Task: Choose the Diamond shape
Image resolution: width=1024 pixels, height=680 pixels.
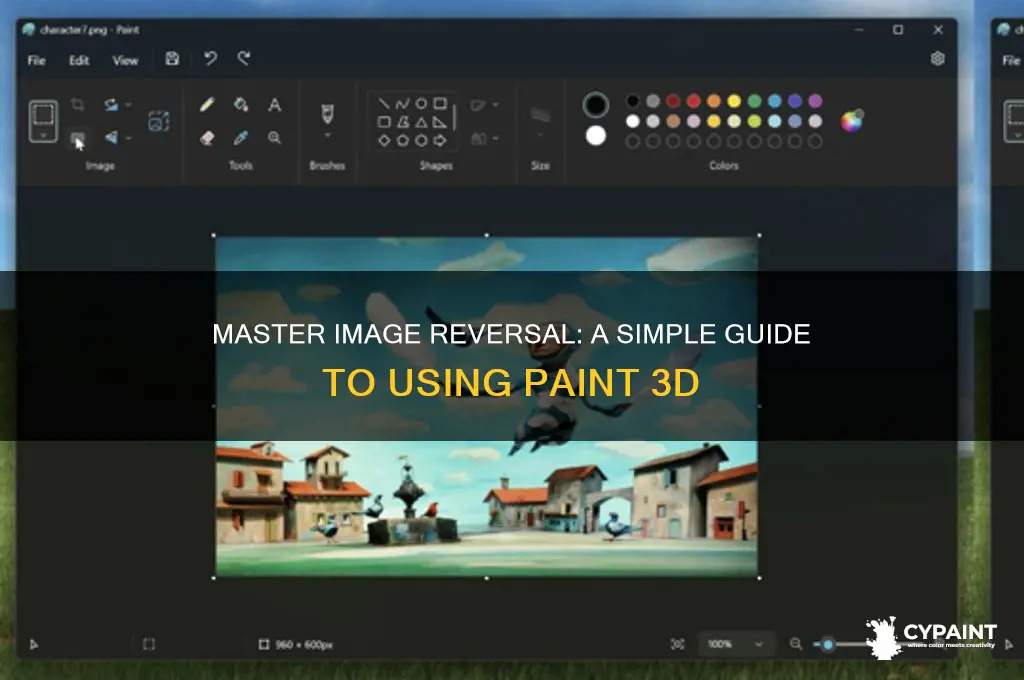Action: tap(384, 140)
